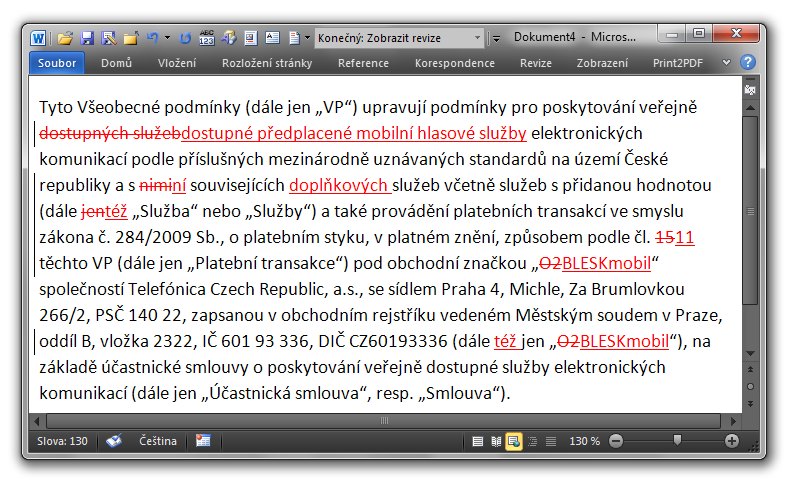This screenshot has width=795, height=484.
Task: Open the undo history dropdown arrow
Action: (167, 38)
